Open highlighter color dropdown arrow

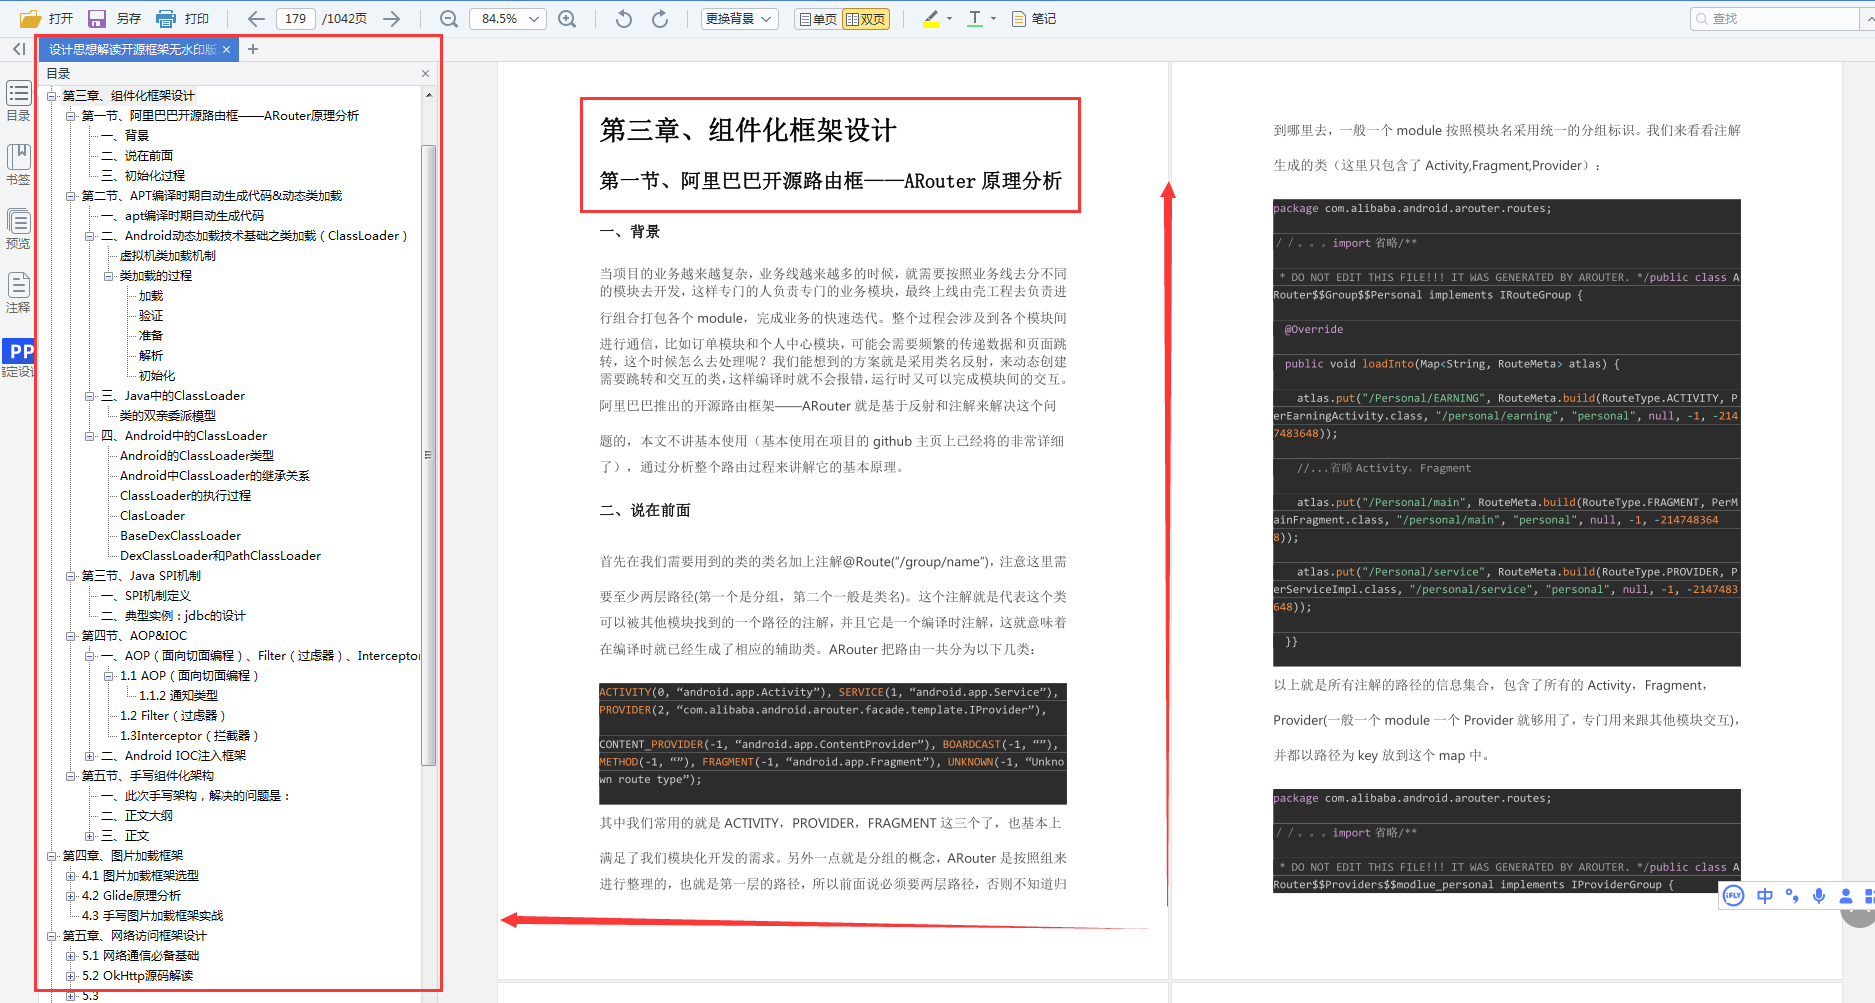pyautogui.click(x=949, y=19)
